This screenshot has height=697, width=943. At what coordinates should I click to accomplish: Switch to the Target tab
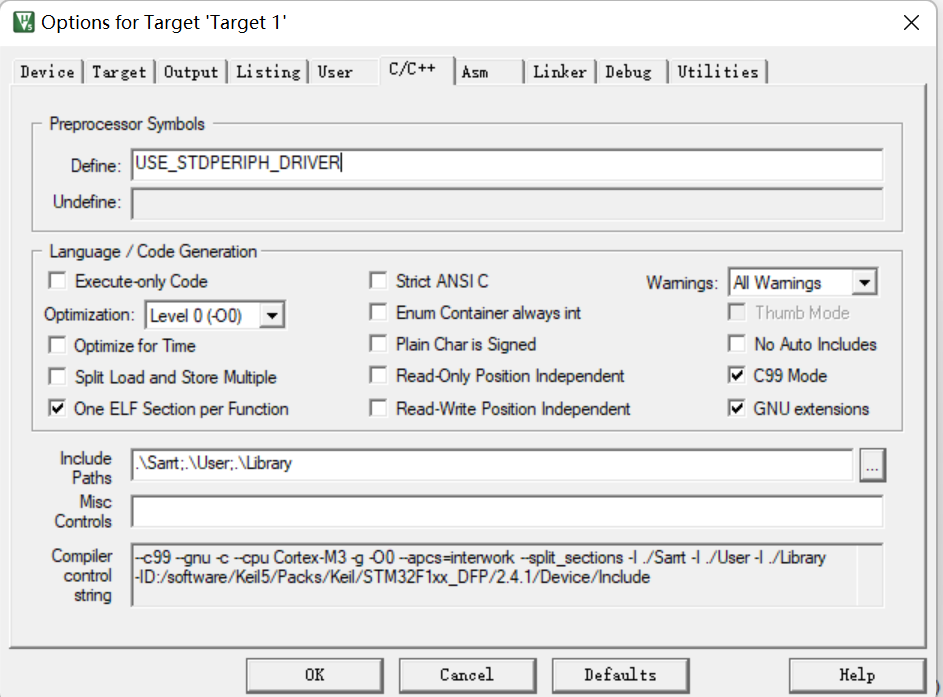coord(119,72)
